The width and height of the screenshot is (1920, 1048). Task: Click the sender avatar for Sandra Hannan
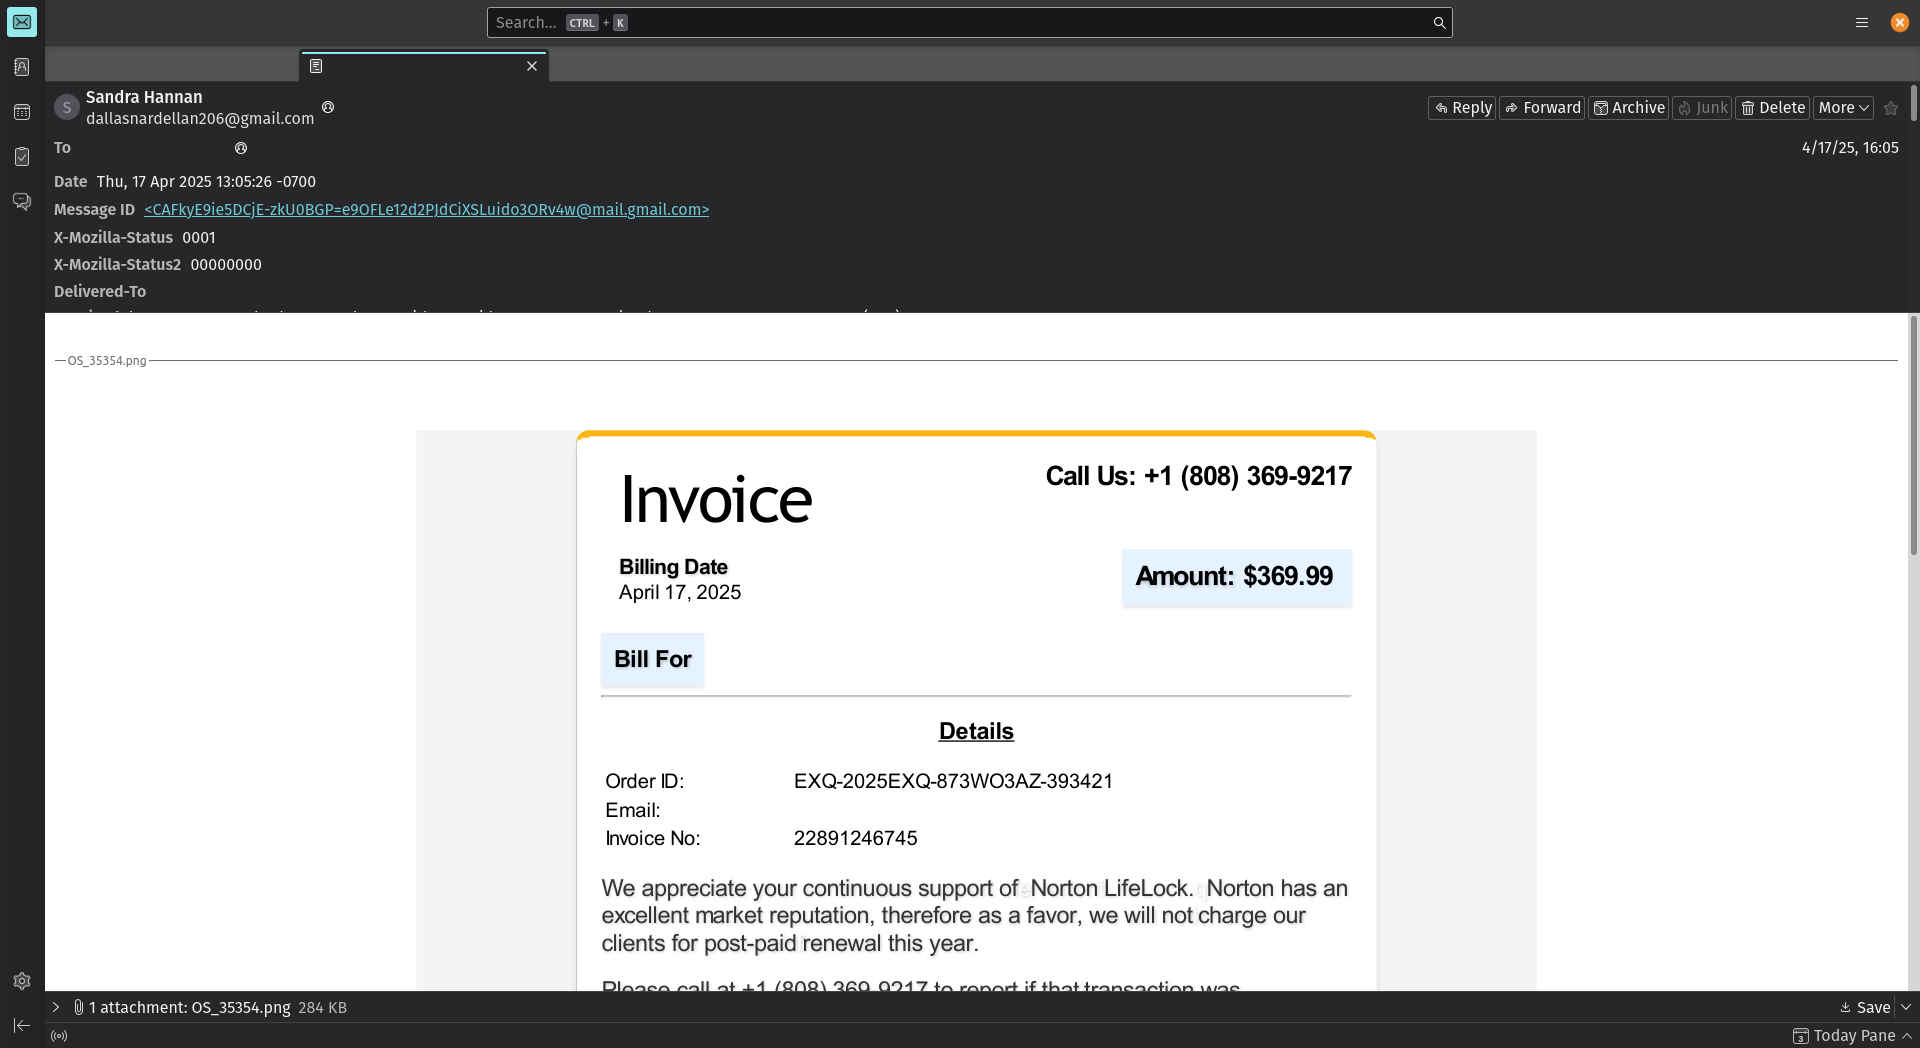click(67, 107)
